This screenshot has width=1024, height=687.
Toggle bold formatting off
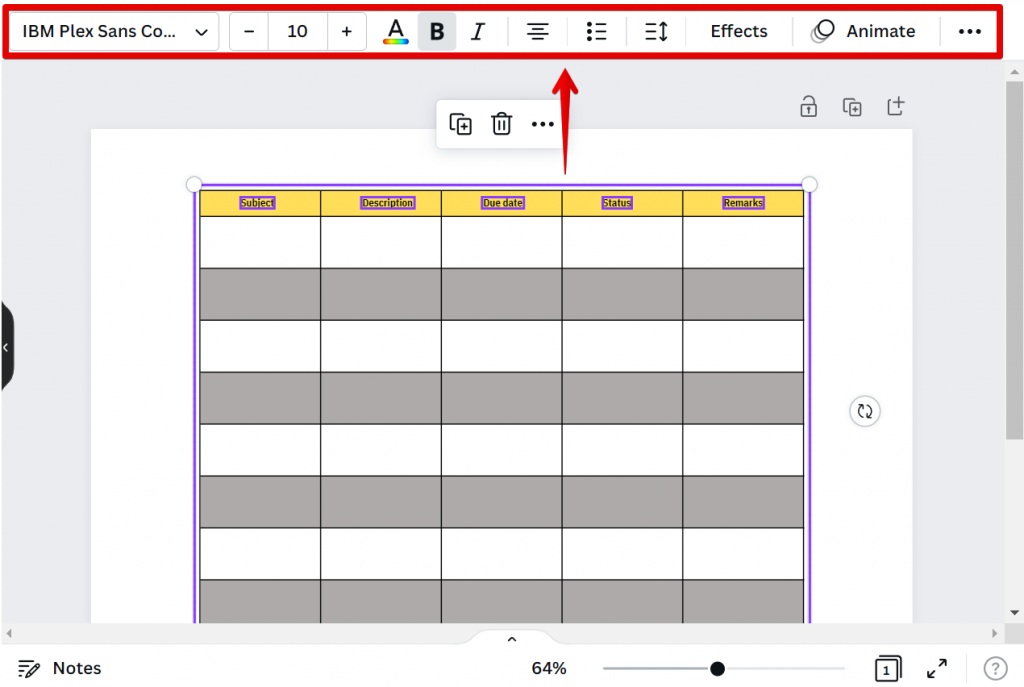pyautogui.click(x=437, y=31)
